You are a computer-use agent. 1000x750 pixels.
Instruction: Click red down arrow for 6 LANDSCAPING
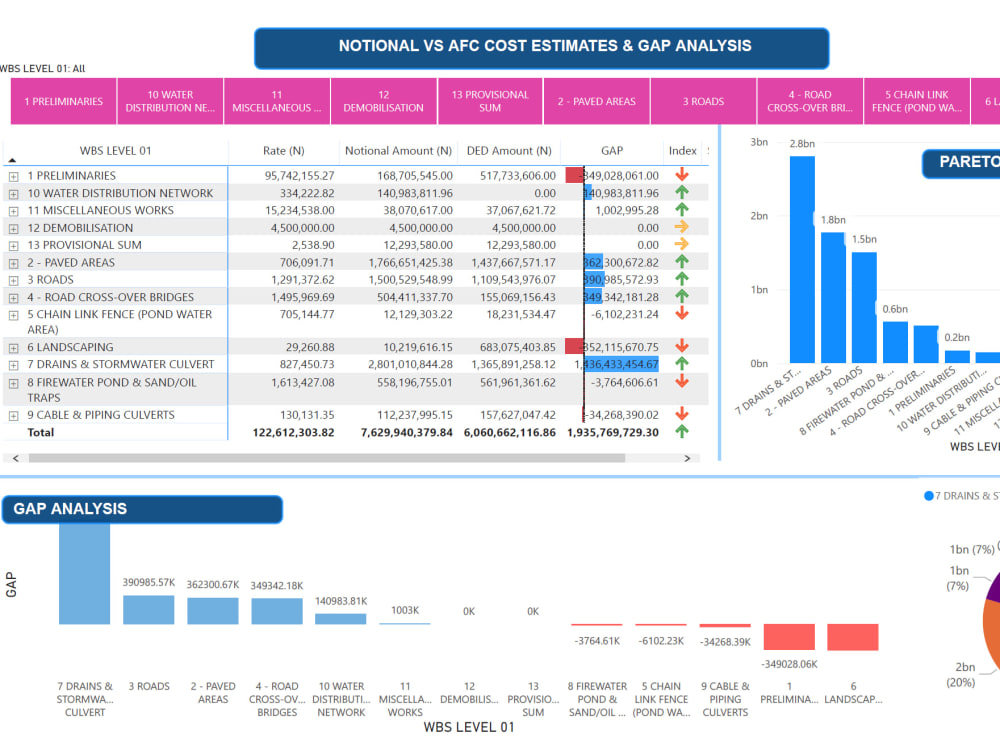(x=682, y=346)
